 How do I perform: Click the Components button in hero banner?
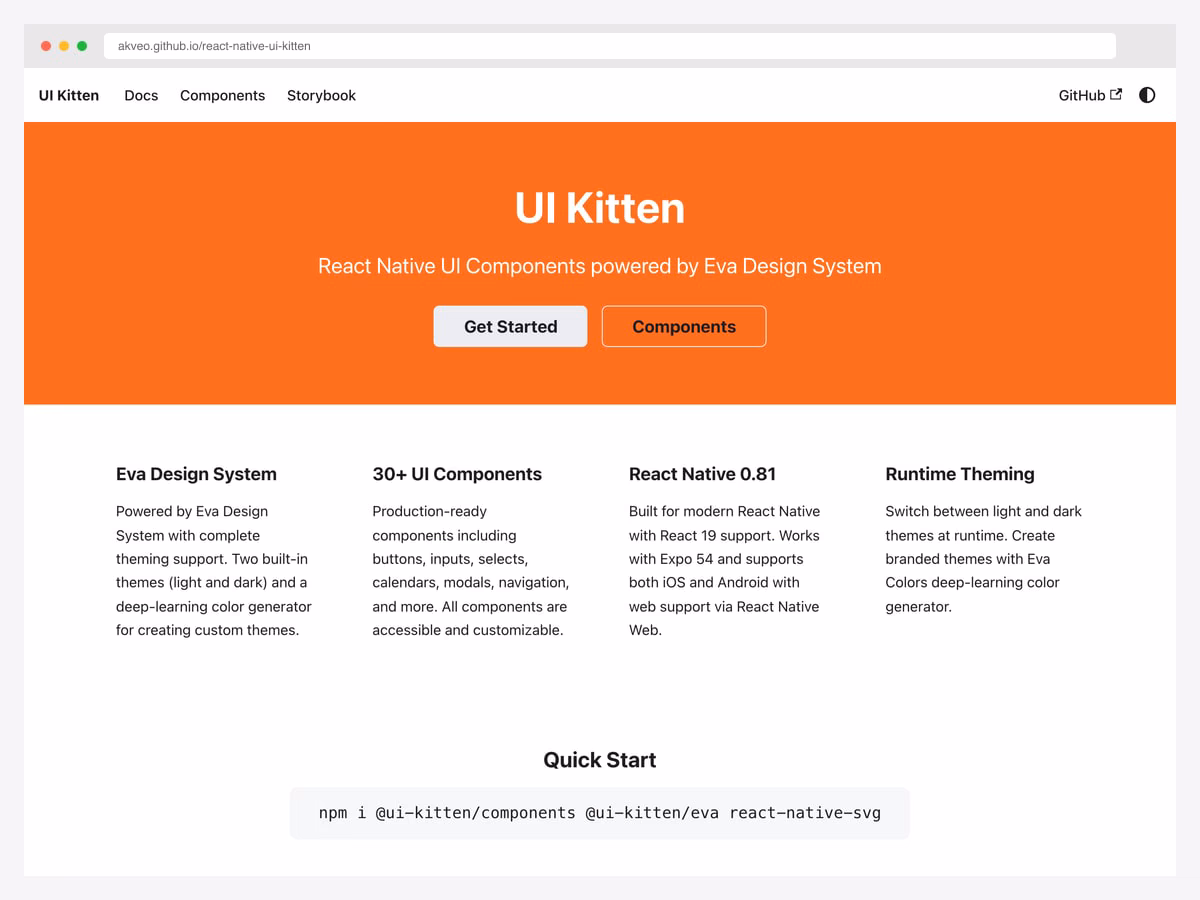684,326
